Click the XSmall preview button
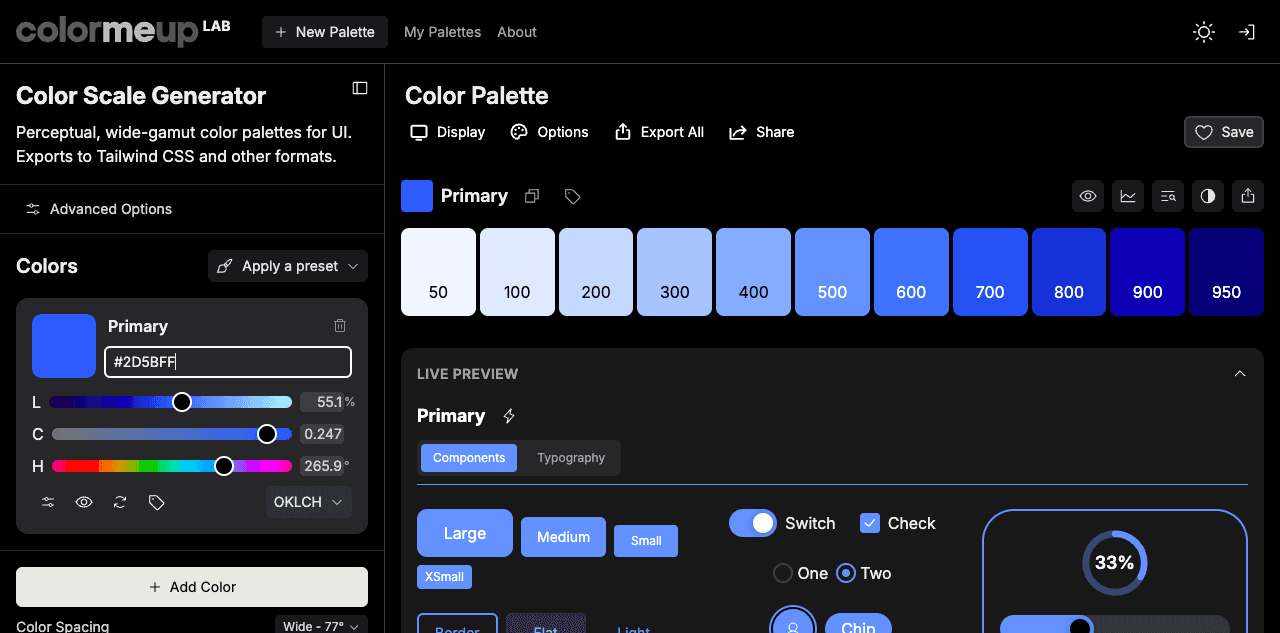 coord(444,577)
